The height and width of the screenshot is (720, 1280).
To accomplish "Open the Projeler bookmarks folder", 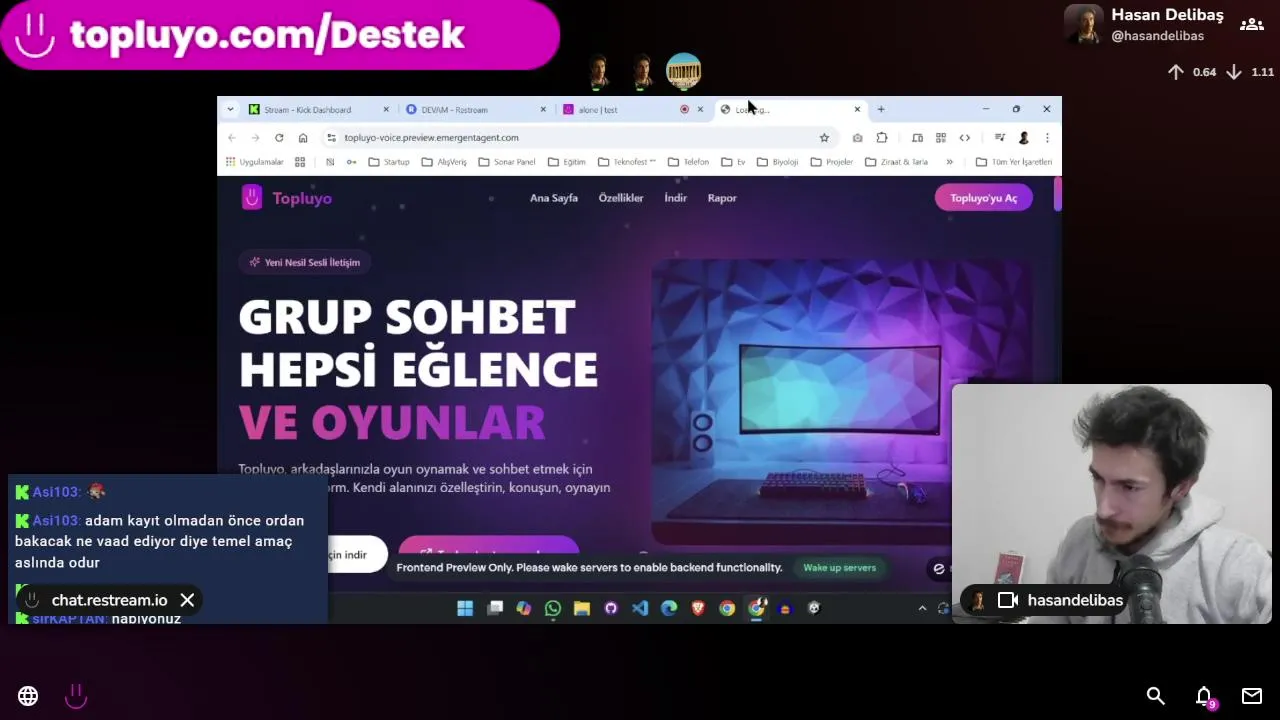I will [x=832, y=162].
